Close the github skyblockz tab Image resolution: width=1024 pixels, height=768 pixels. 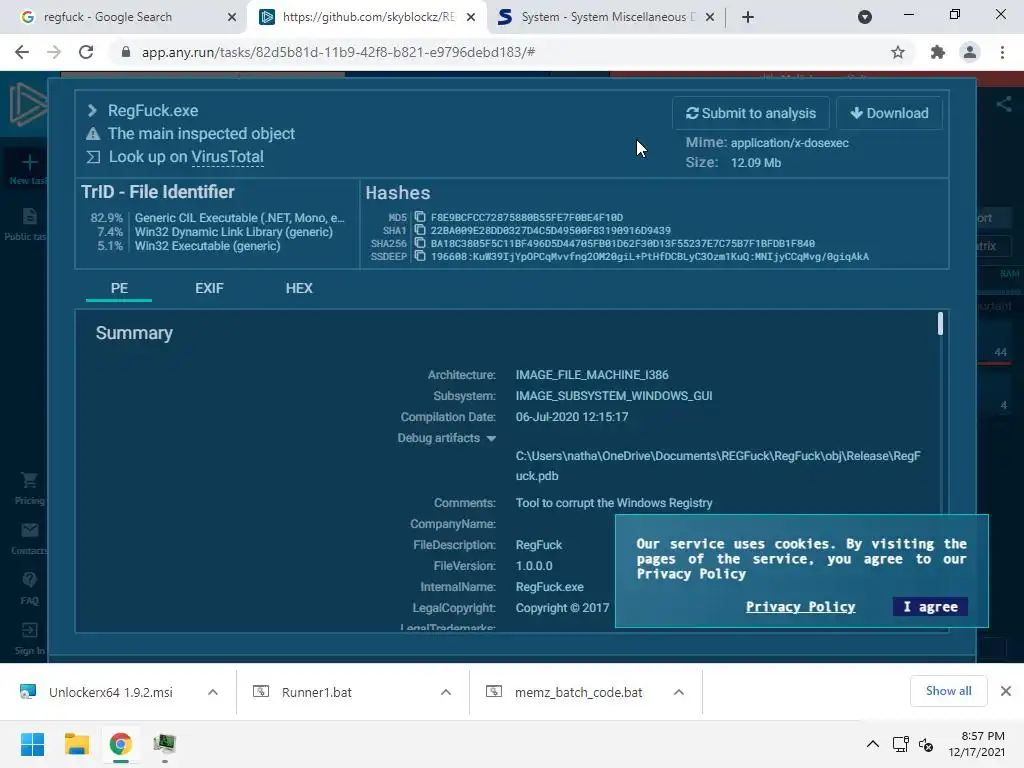click(471, 17)
